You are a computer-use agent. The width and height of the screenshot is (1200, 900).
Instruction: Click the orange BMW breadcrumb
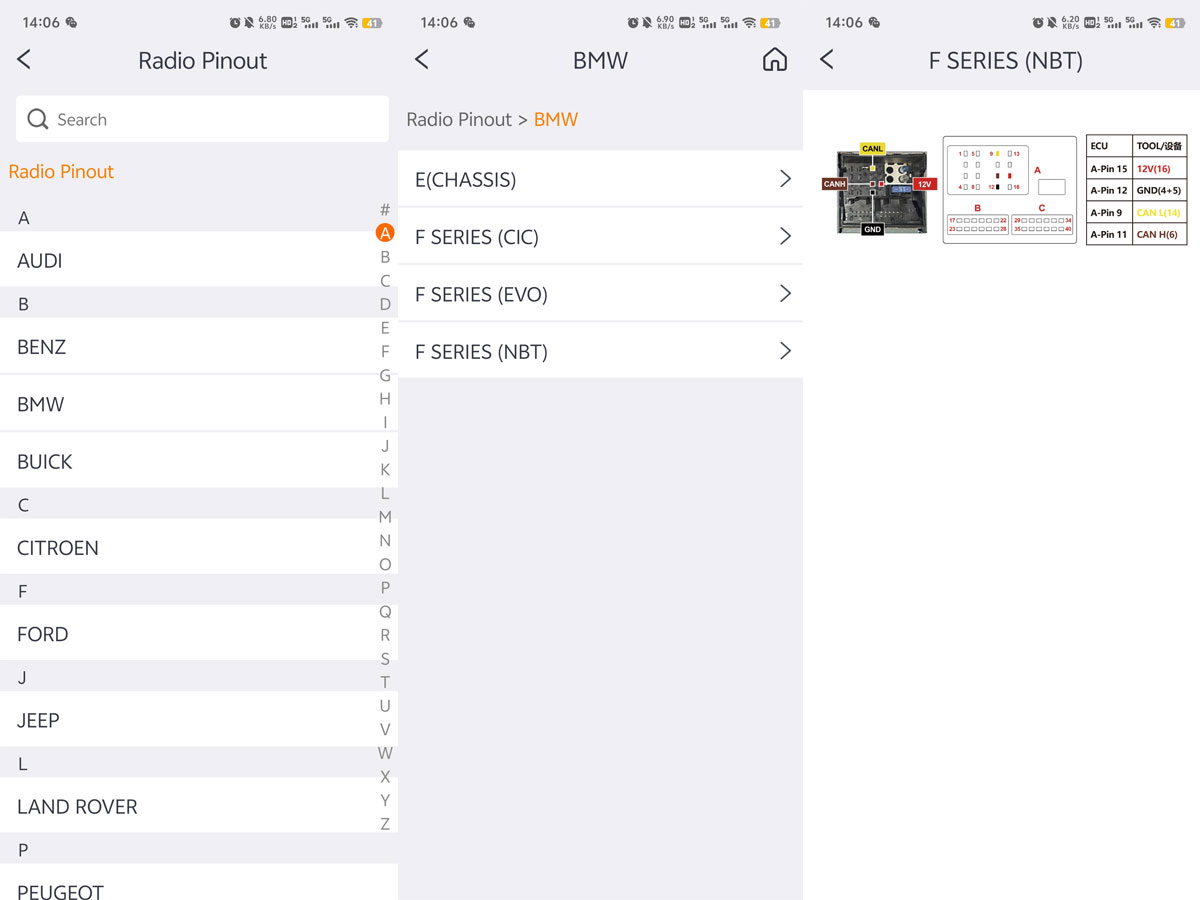(556, 119)
